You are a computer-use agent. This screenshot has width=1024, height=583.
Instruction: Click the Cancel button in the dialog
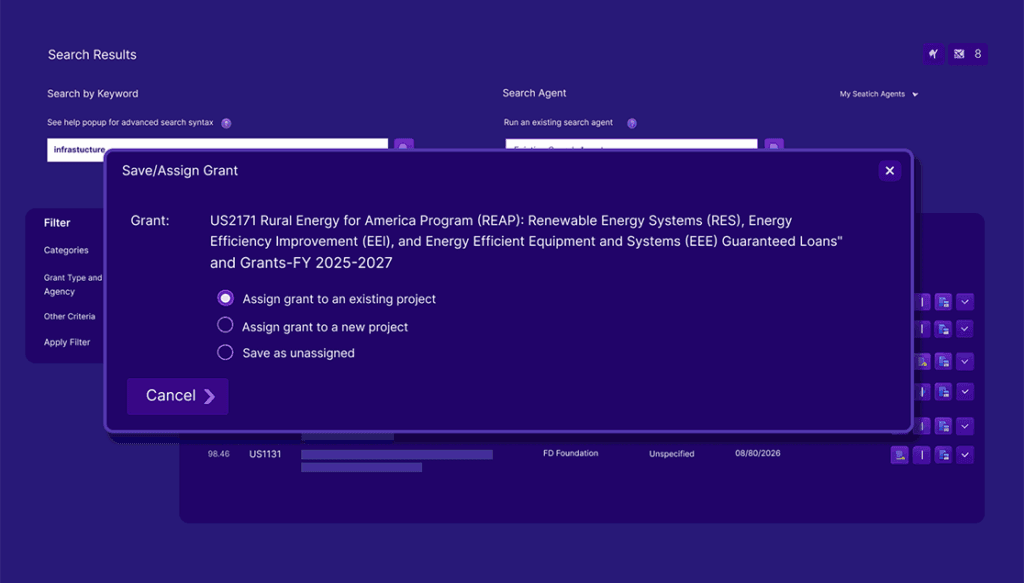coord(177,396)
